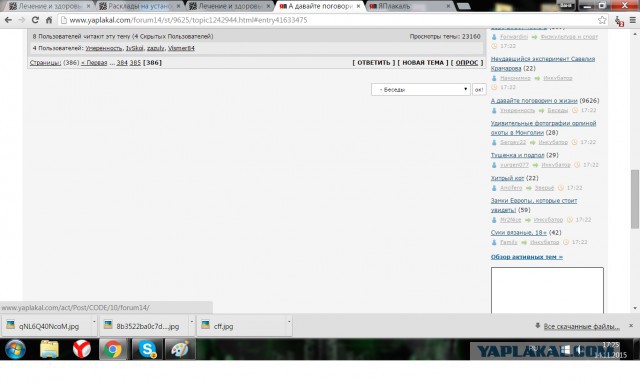The height and width of the screenshot is (381, 640).
Task: Open topic 'Хитрый кот'
Action: (507, 178)
